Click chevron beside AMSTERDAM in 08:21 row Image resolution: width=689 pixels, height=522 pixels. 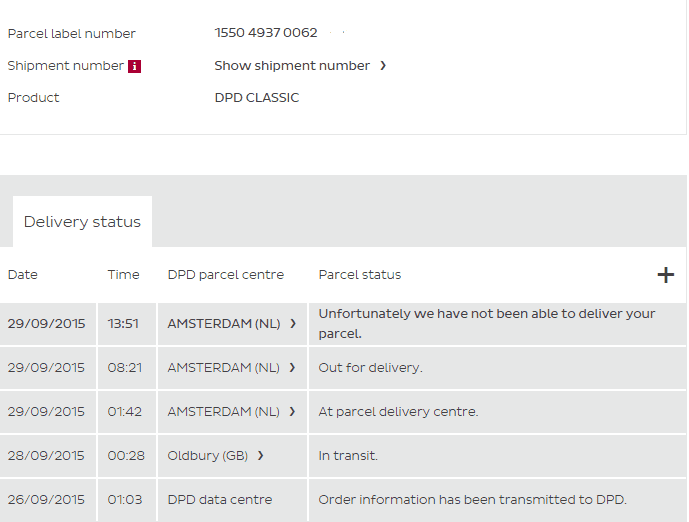(292, 368)
